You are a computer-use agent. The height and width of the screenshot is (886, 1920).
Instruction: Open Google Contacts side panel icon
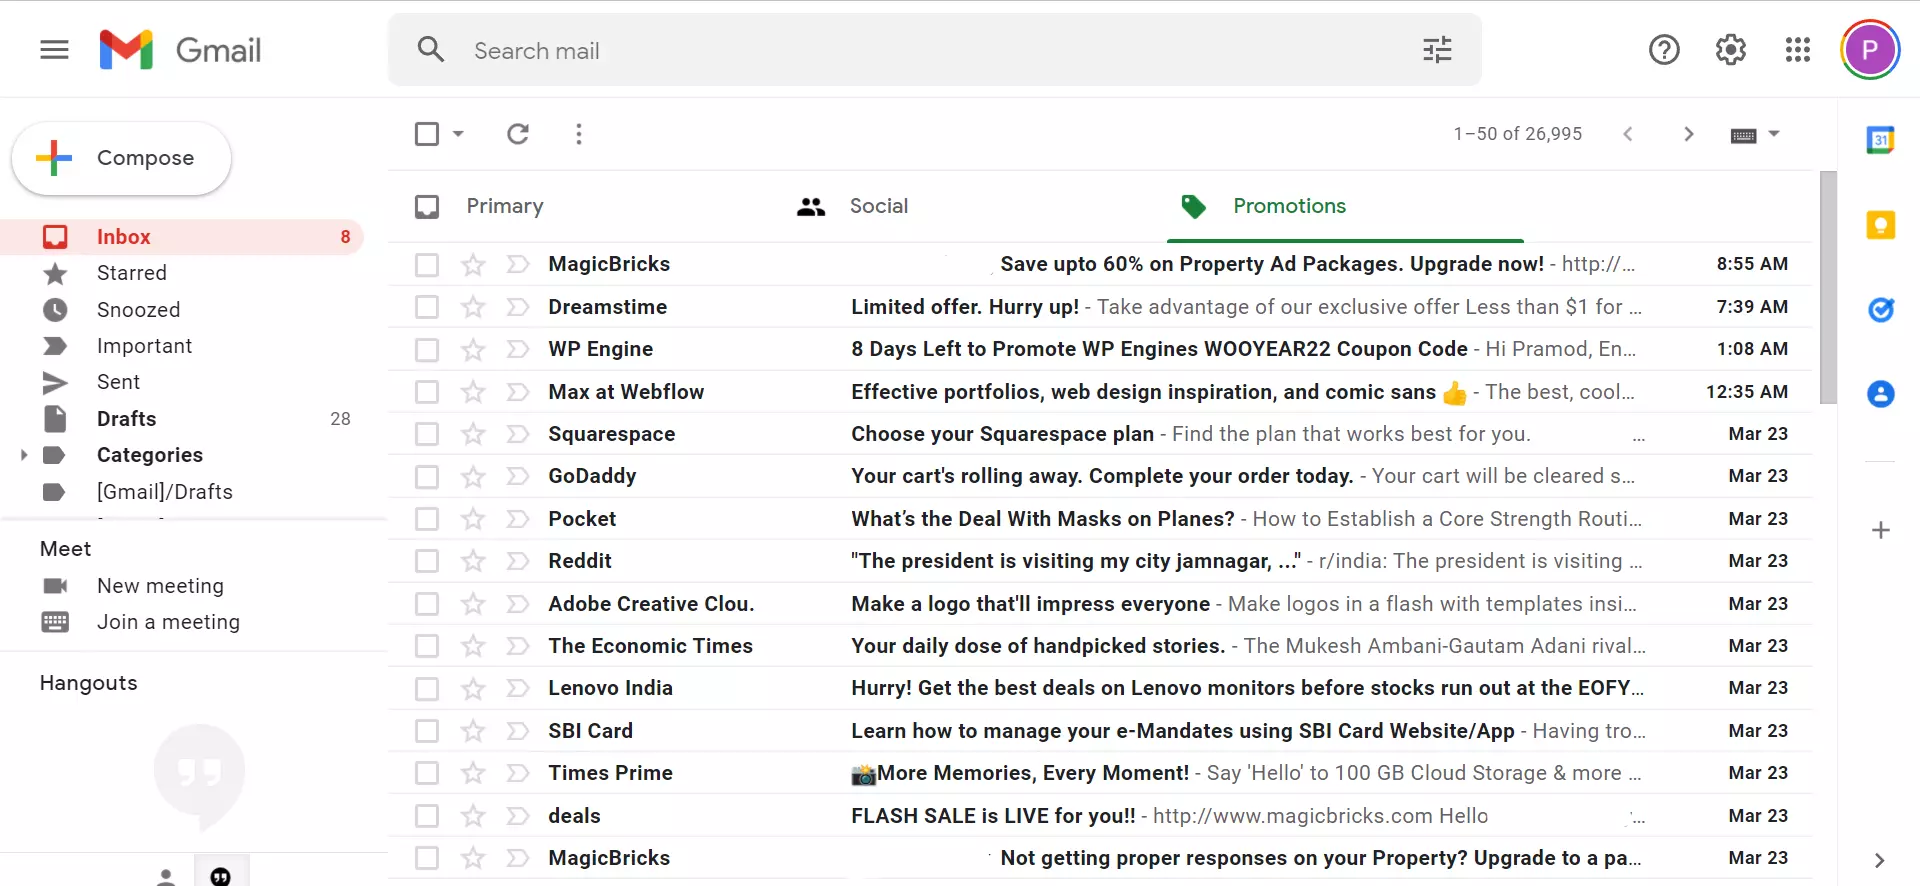click(x=1881, y=394)
